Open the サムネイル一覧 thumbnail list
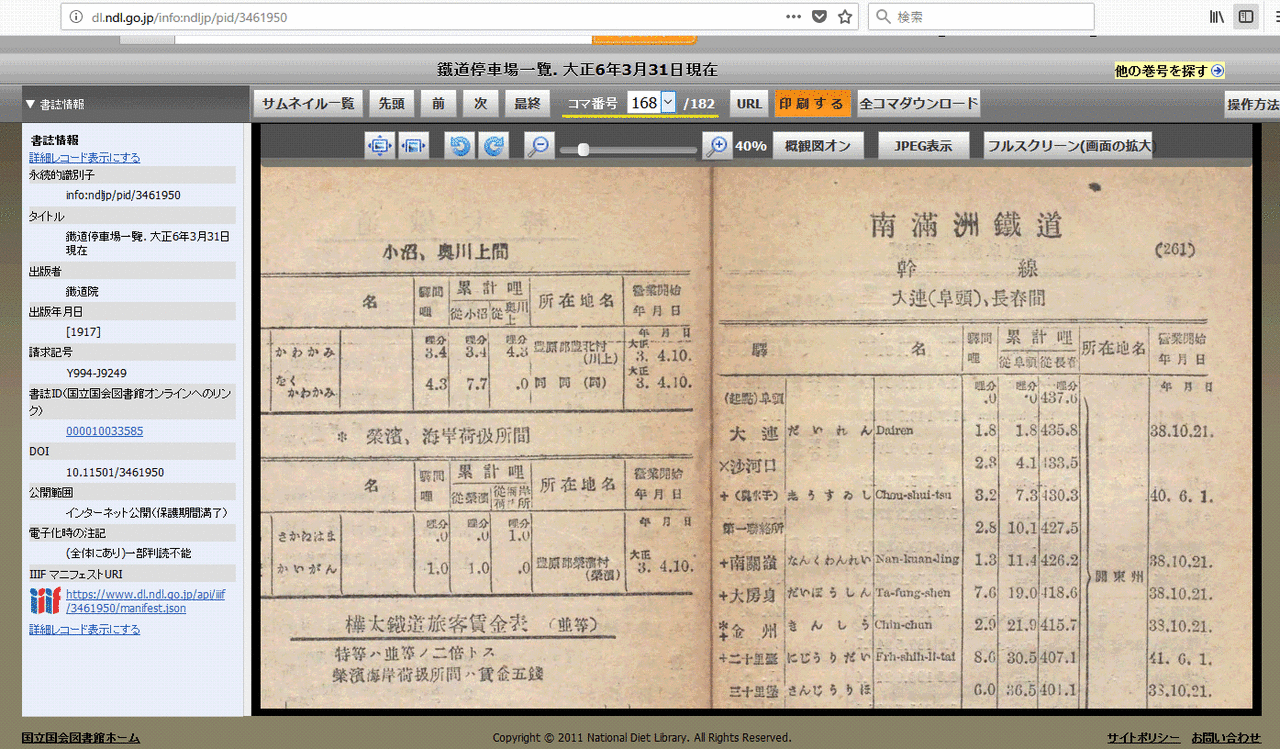The height and width of the screenshot is (749, 1280). point(309,103)
